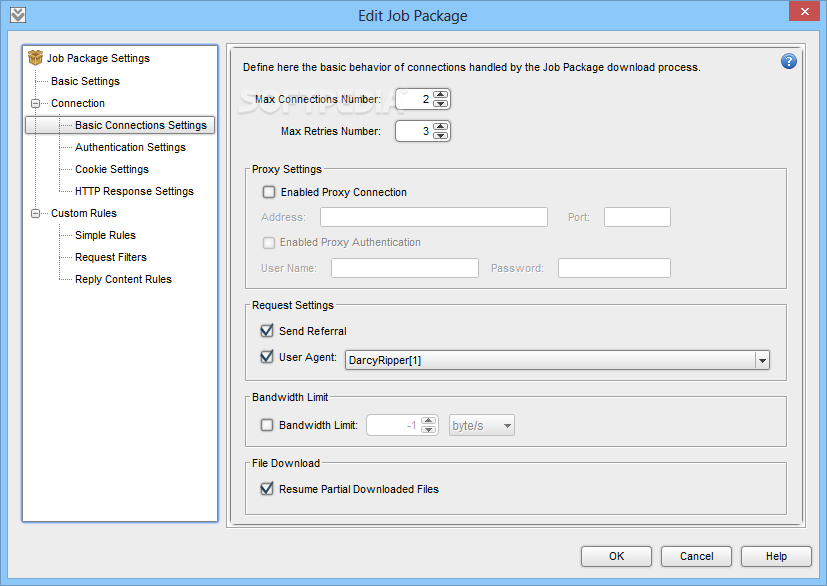Go to Request Filters tree item
Image resolution: width=827 pixels, height=586 pixels.
(x=111, y=257)
